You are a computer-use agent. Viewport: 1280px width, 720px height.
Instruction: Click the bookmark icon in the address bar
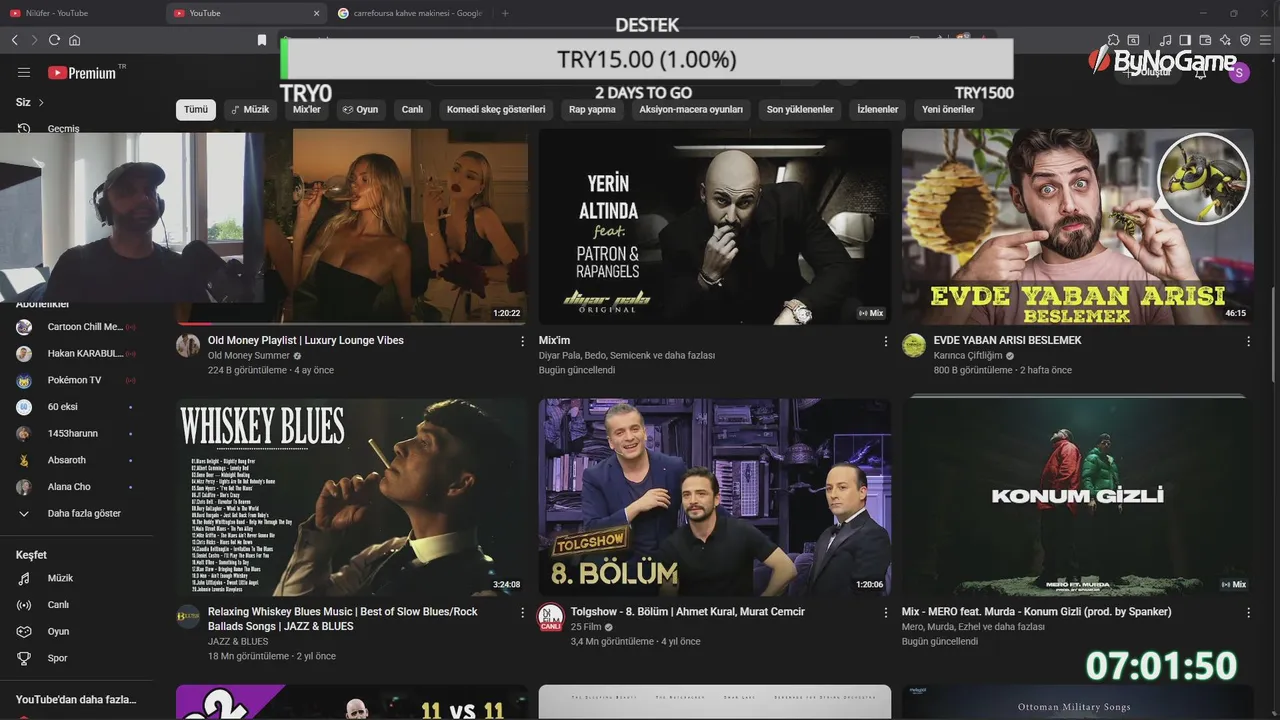coord(262,40)
